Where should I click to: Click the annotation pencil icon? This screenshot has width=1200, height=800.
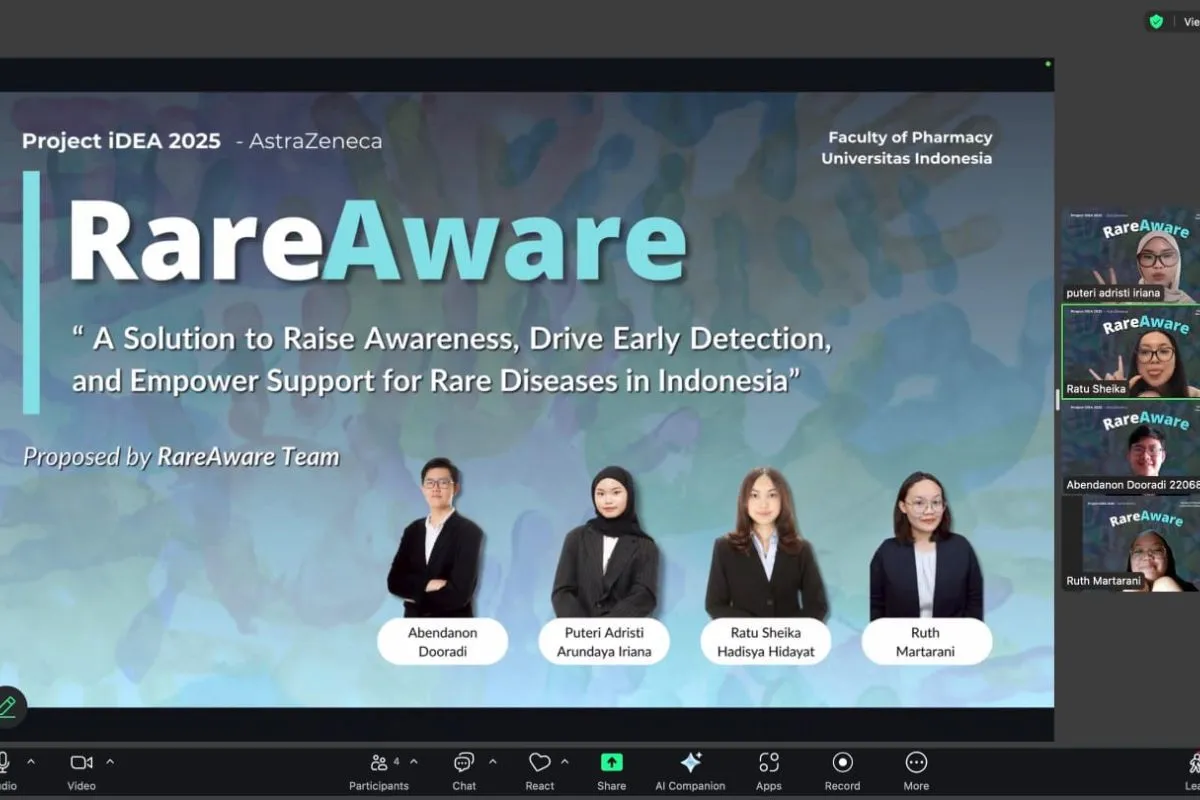pyautogui.click(x=8, y=706)
